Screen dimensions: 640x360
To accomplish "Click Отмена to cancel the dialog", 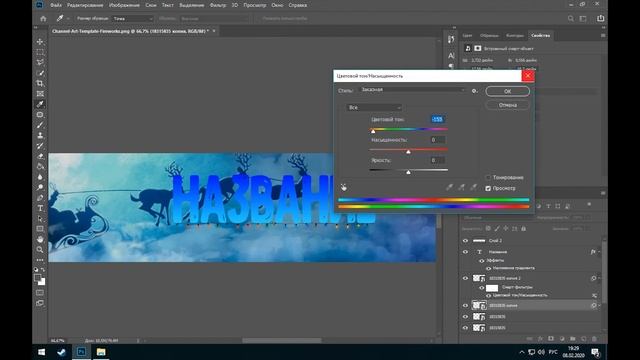I will (x=507, y=105).
